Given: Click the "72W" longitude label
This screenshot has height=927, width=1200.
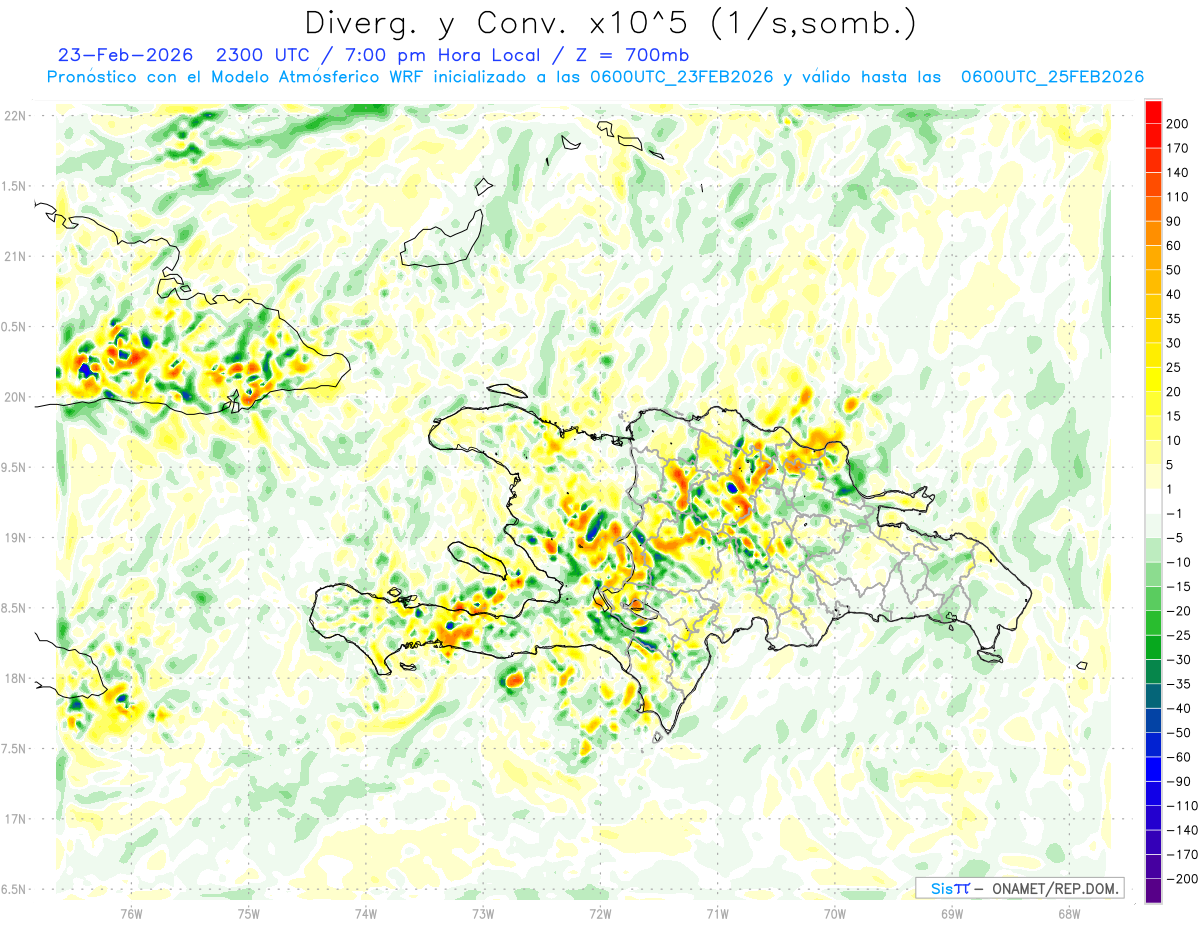Looking at the screenshot, I should [600, 913].
